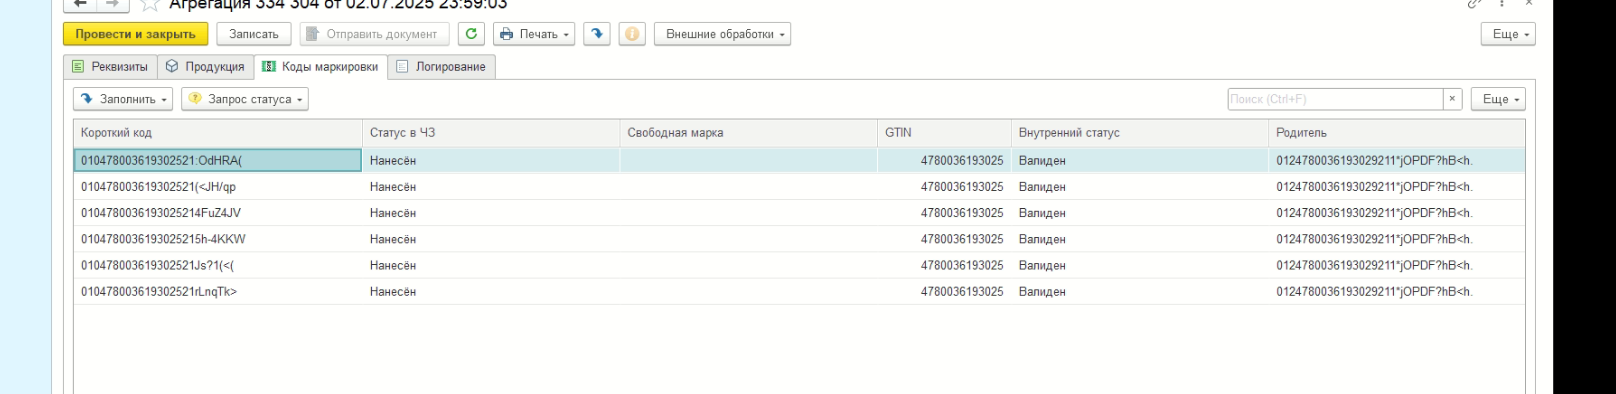Viewport: 1616px width, 394px height.
Task: Click the GTIN column header
Action: coord(945,132)
